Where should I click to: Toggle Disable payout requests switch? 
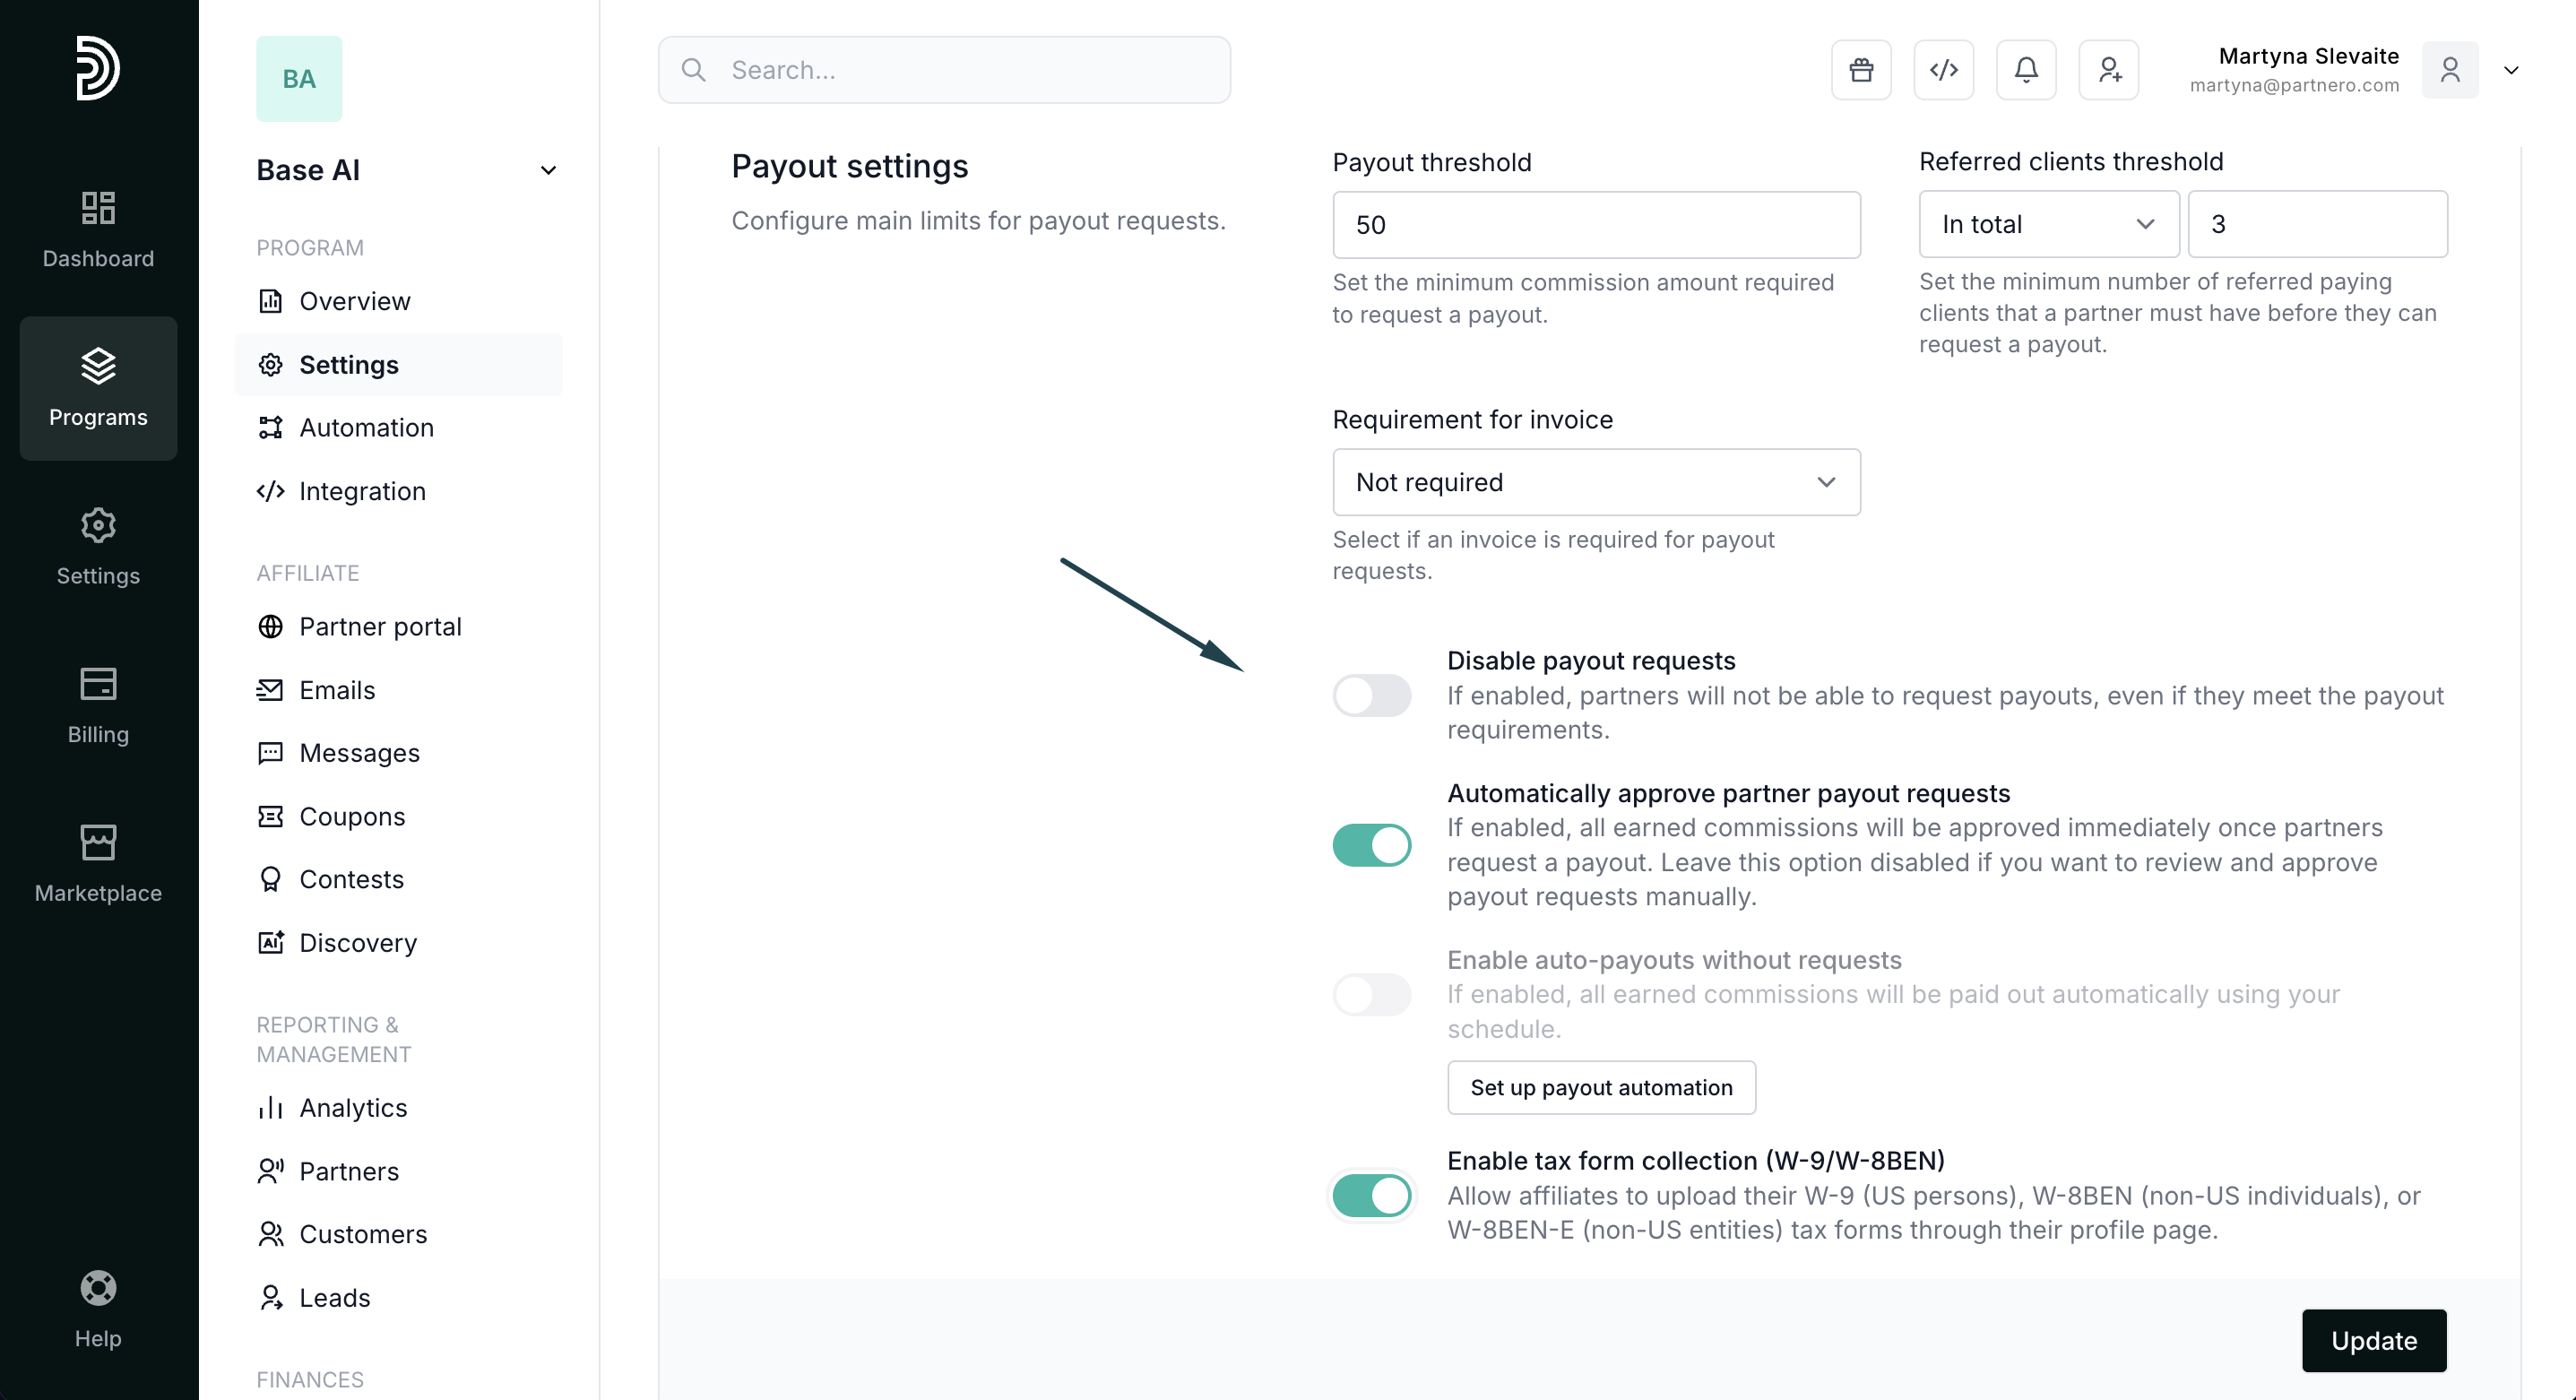coord(1371,695)
